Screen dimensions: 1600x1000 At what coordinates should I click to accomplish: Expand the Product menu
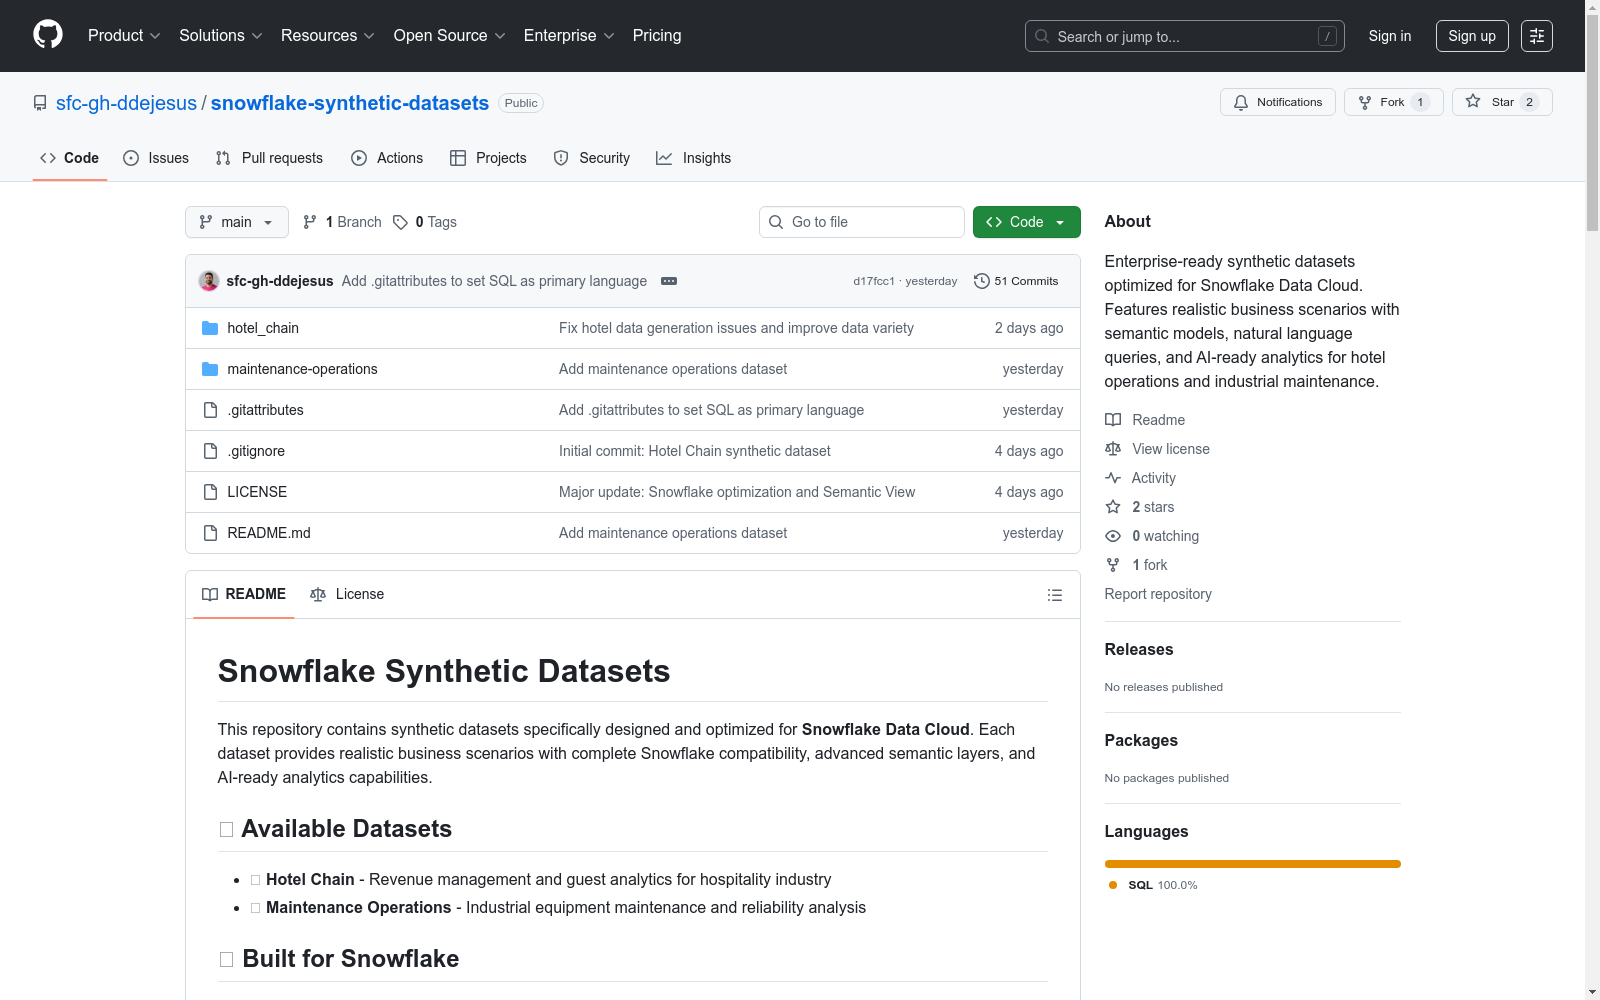coord(124,36)
